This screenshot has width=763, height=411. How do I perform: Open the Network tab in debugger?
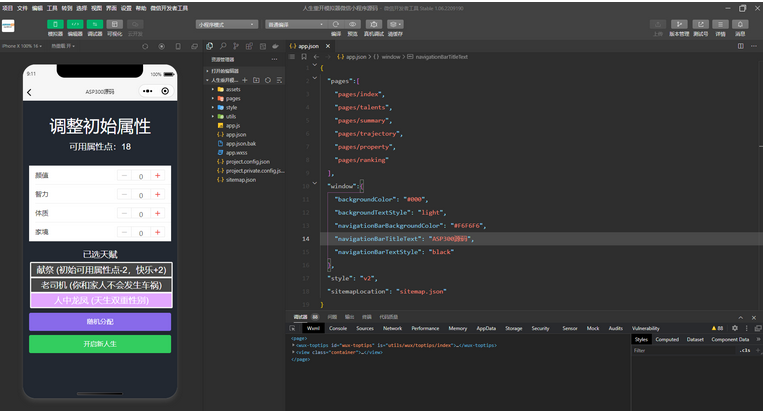pyautogui.click(x=392, y=328)
